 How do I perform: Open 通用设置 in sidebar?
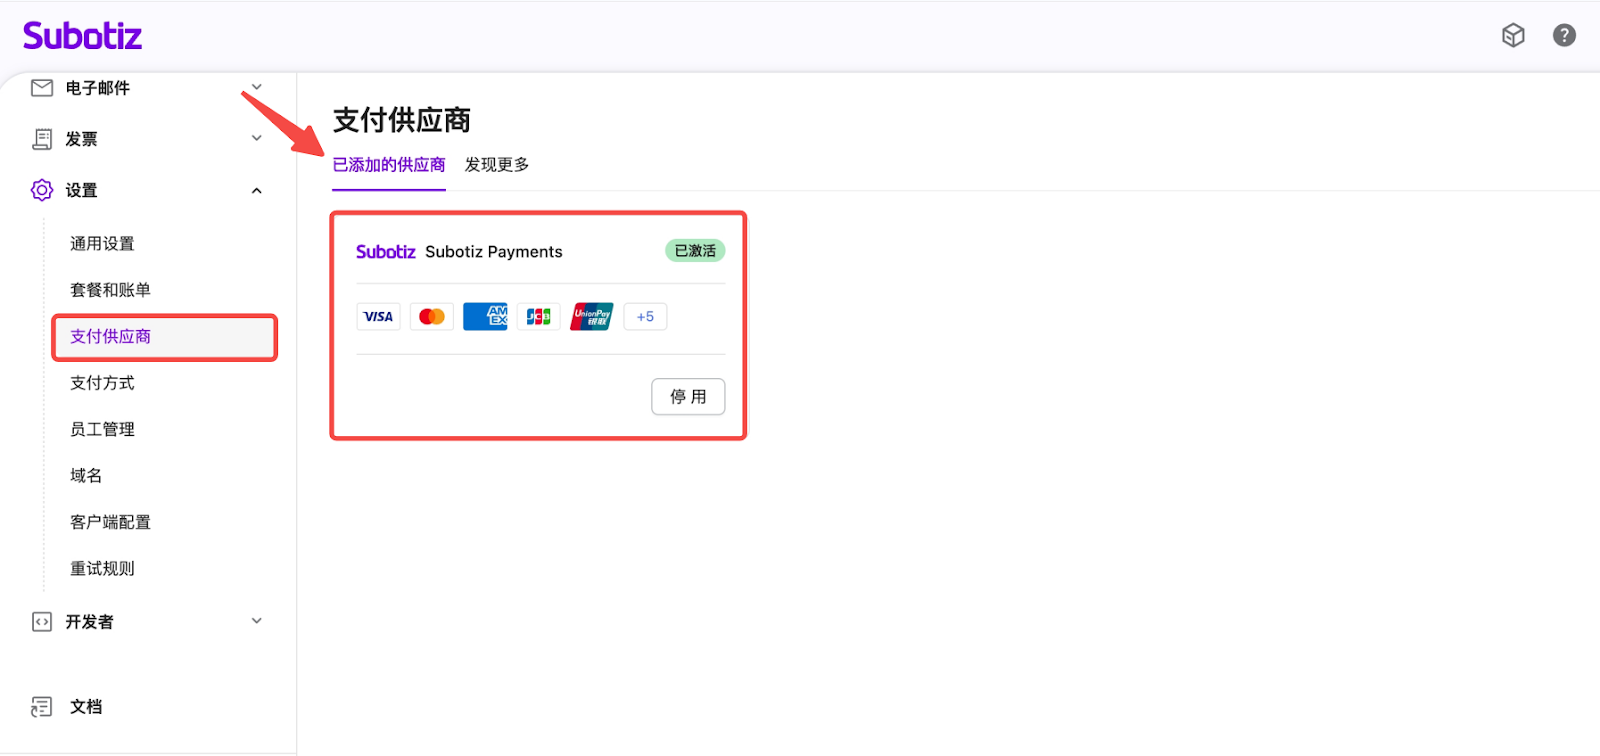coord(102,244)
